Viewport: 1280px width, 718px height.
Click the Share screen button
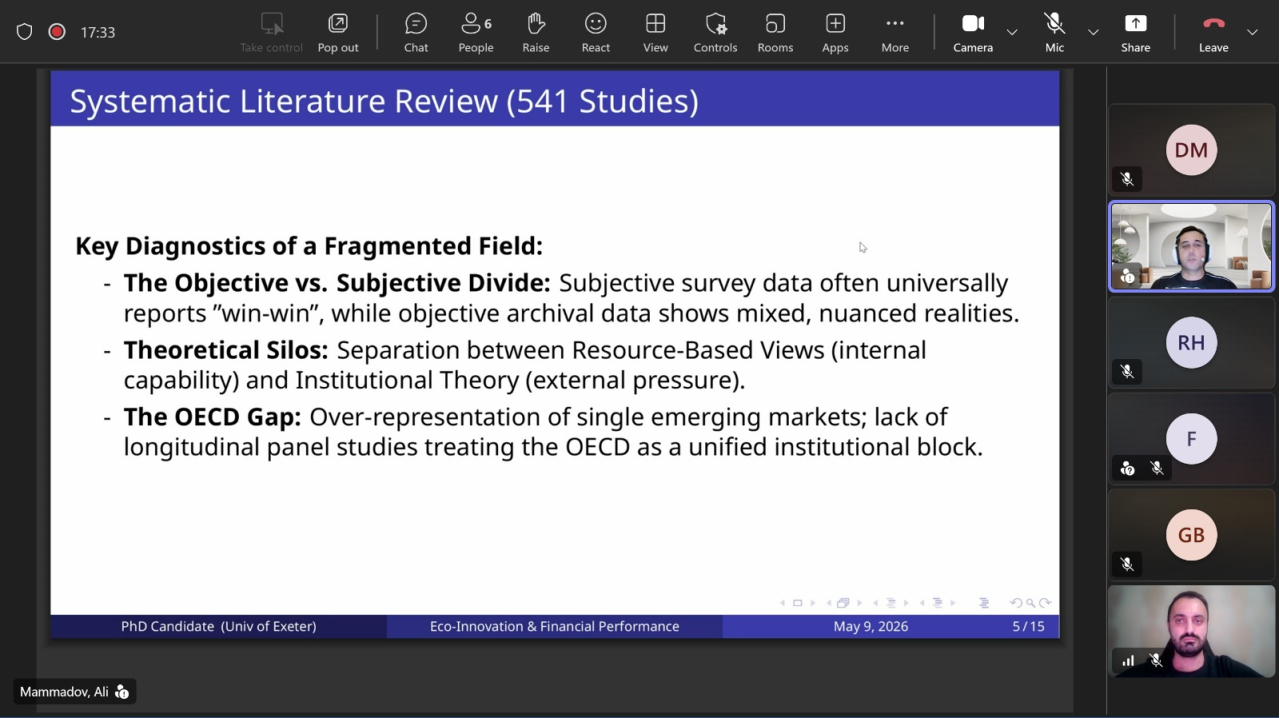pyautogui.click(x=1135, y=32)
